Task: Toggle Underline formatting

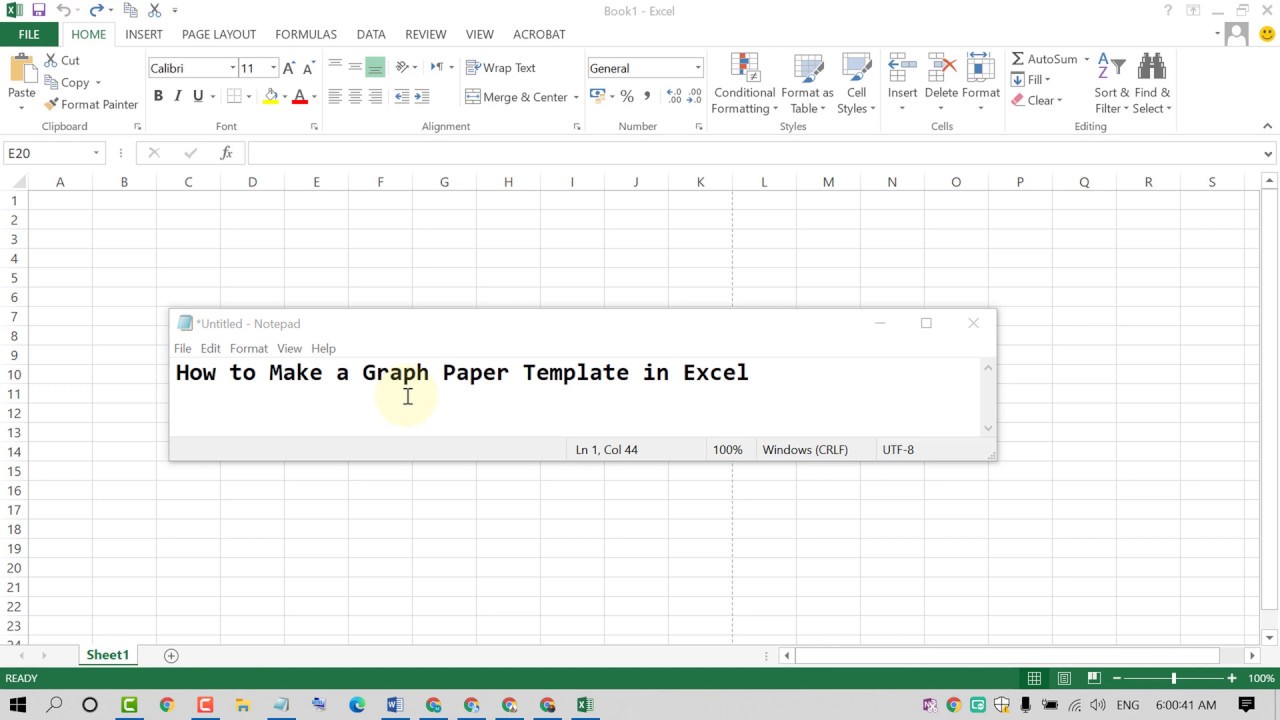Action: [198, 97]
